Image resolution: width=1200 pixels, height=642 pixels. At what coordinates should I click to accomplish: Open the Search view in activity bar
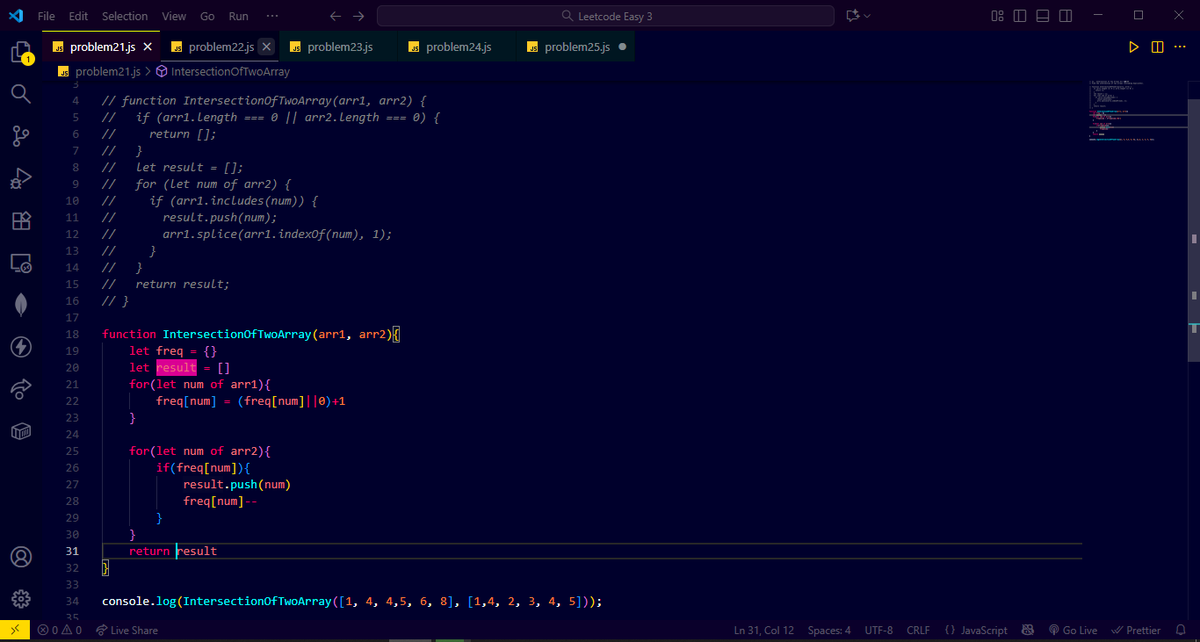21,93
